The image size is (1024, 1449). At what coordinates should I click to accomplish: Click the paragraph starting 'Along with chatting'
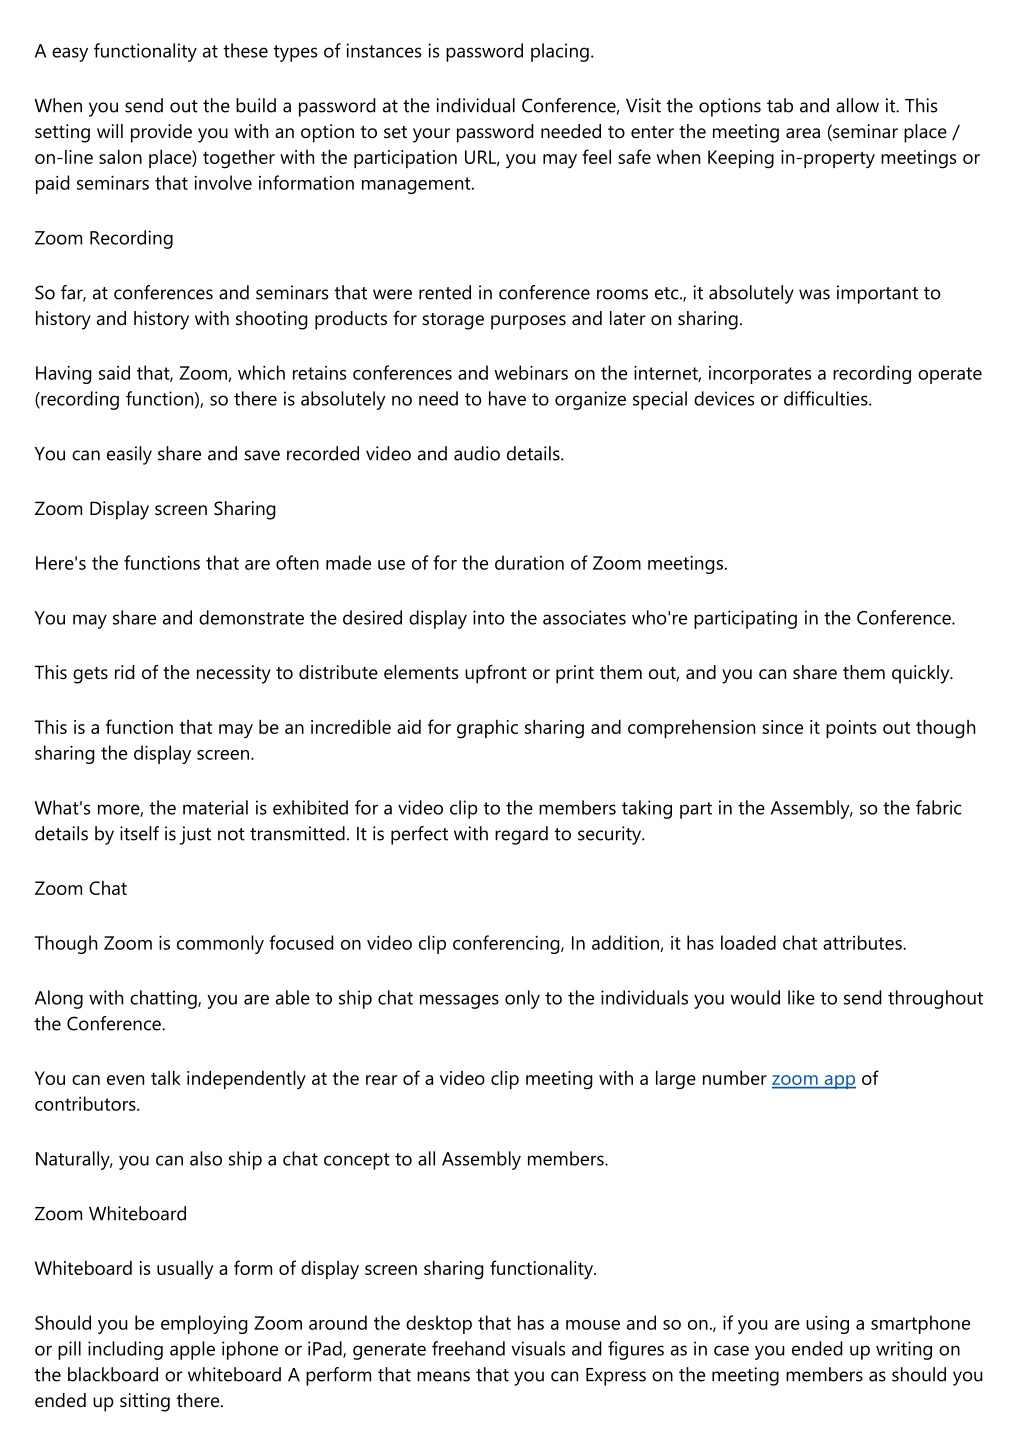pyautogui.click(x=509, y=1011)
